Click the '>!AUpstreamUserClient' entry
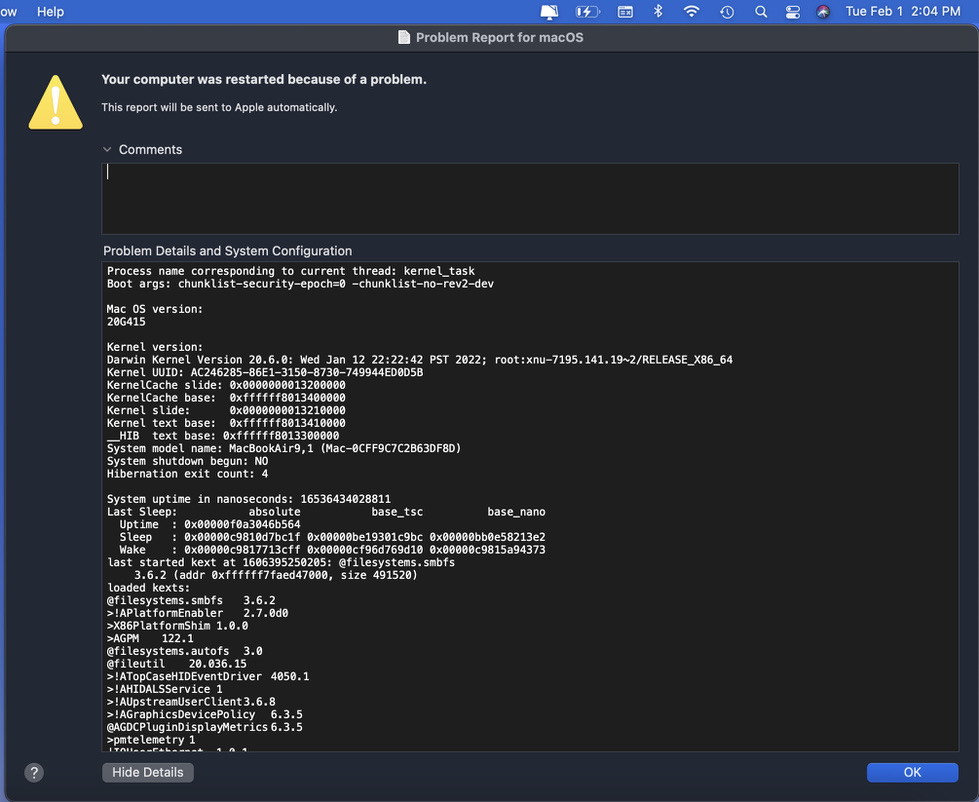This screenshot has height=802, width=979. pyautogui.click(x=191, y=702)
